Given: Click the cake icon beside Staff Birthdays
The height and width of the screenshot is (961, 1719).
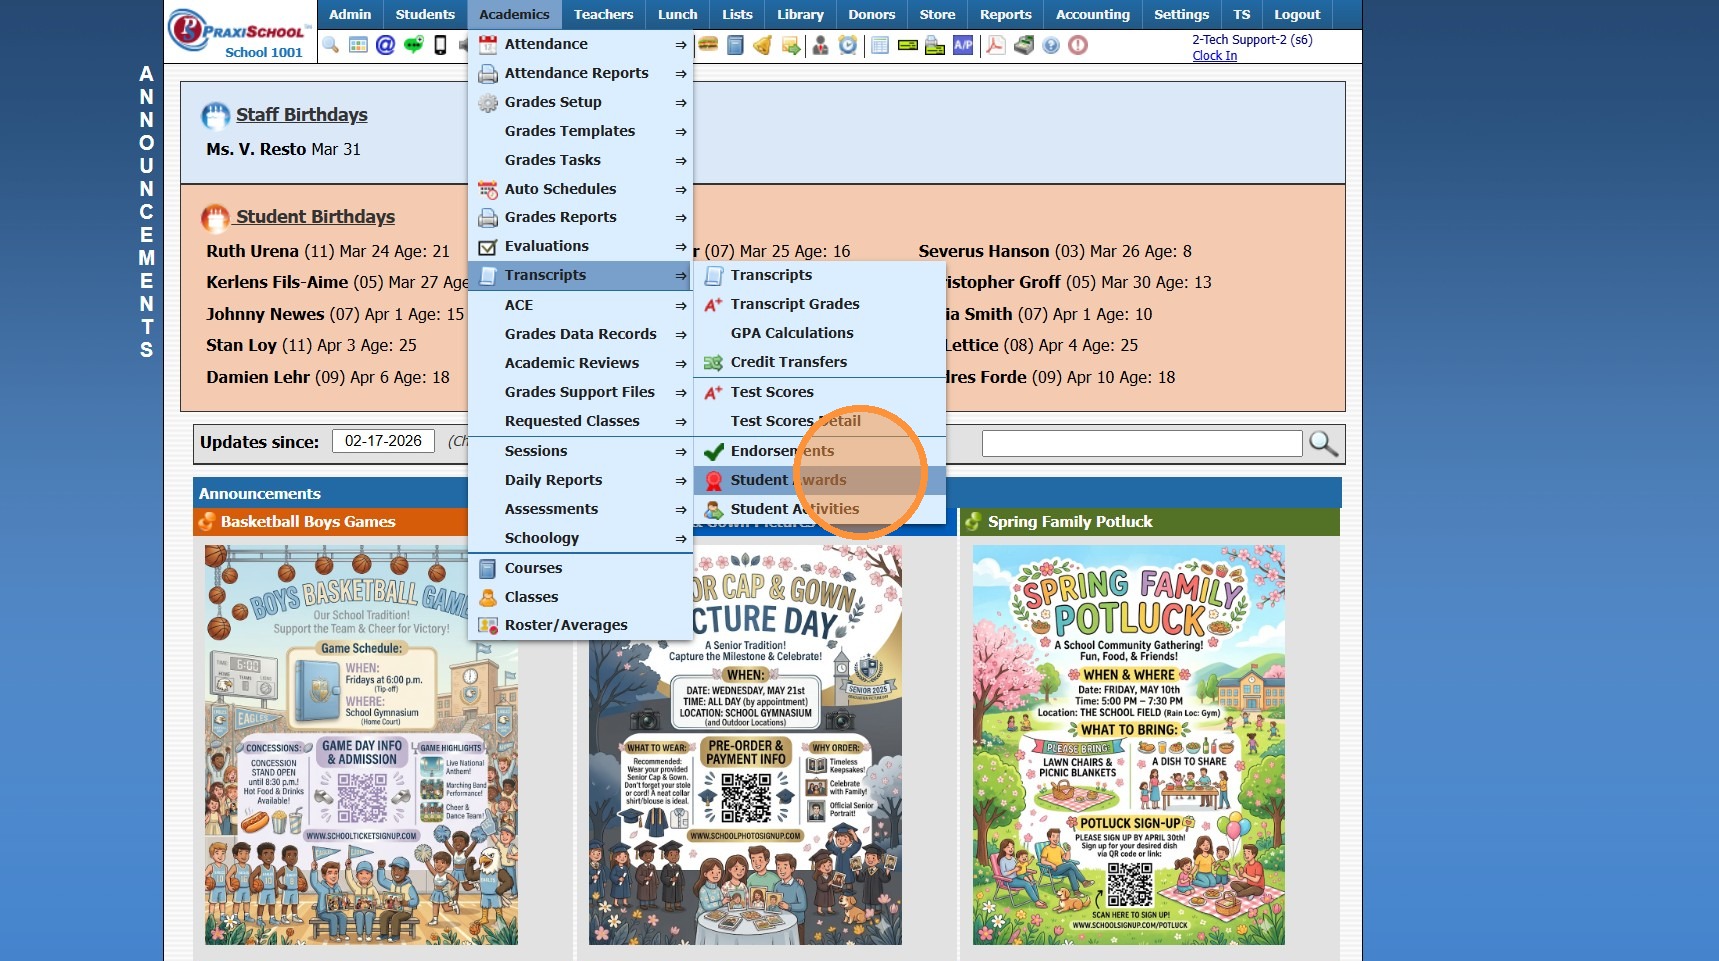Looking at the screenshot, I should [215, 116].
